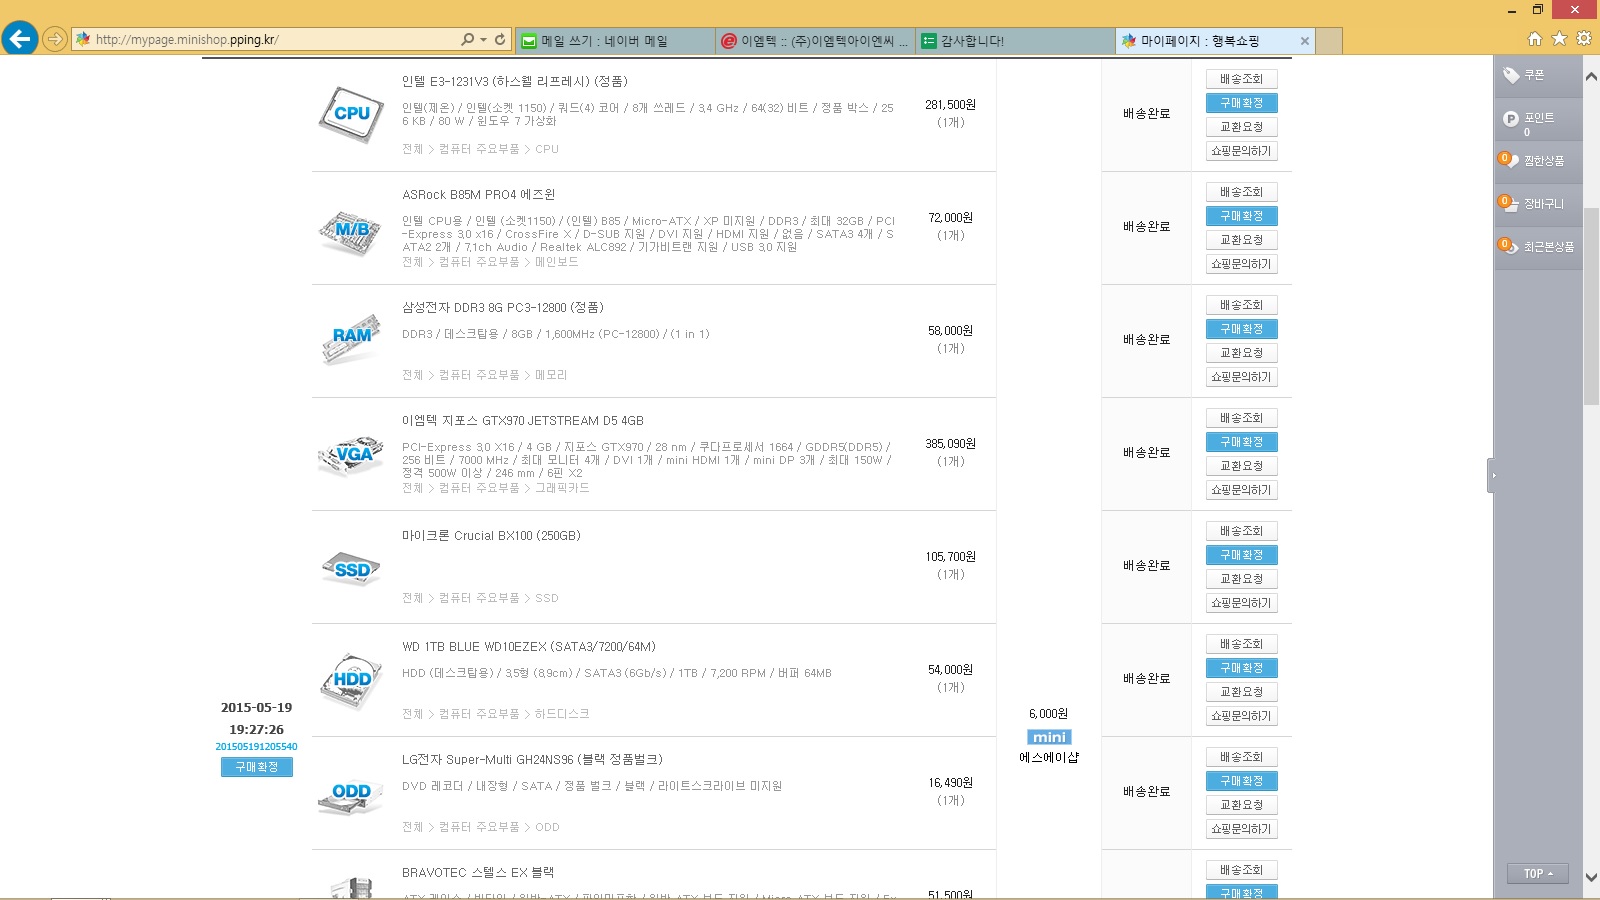
Task: Click the TOP button to scroll up
Action: 1537,874
